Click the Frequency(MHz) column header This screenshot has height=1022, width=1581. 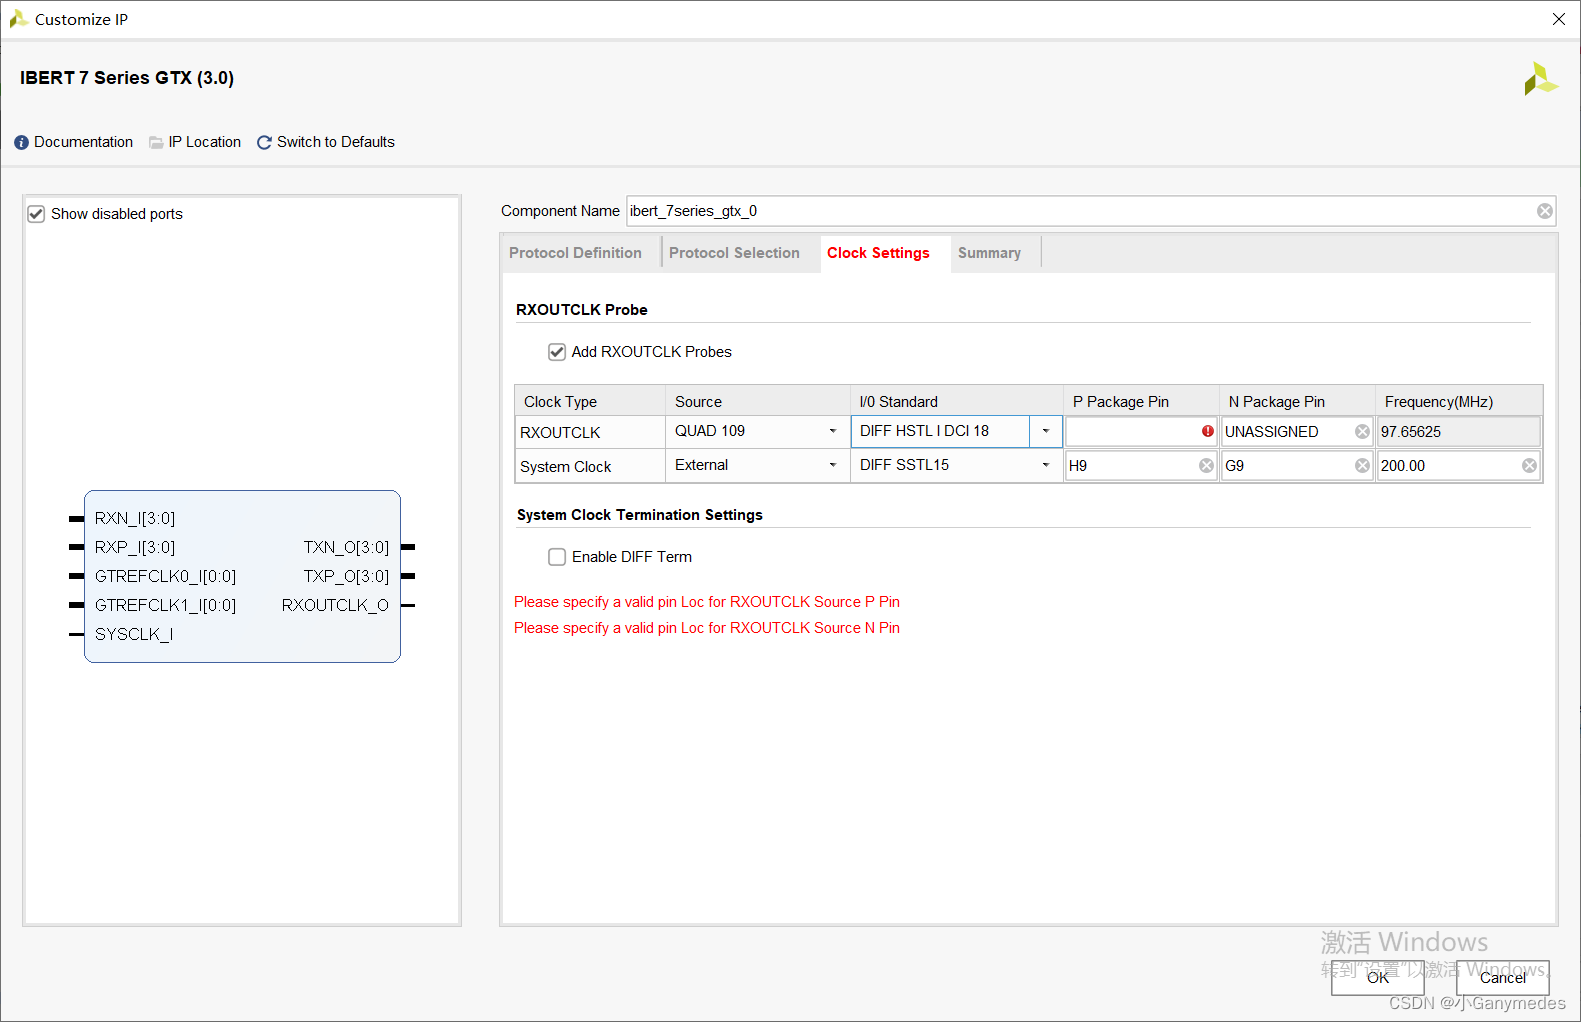click(1459, 401)
